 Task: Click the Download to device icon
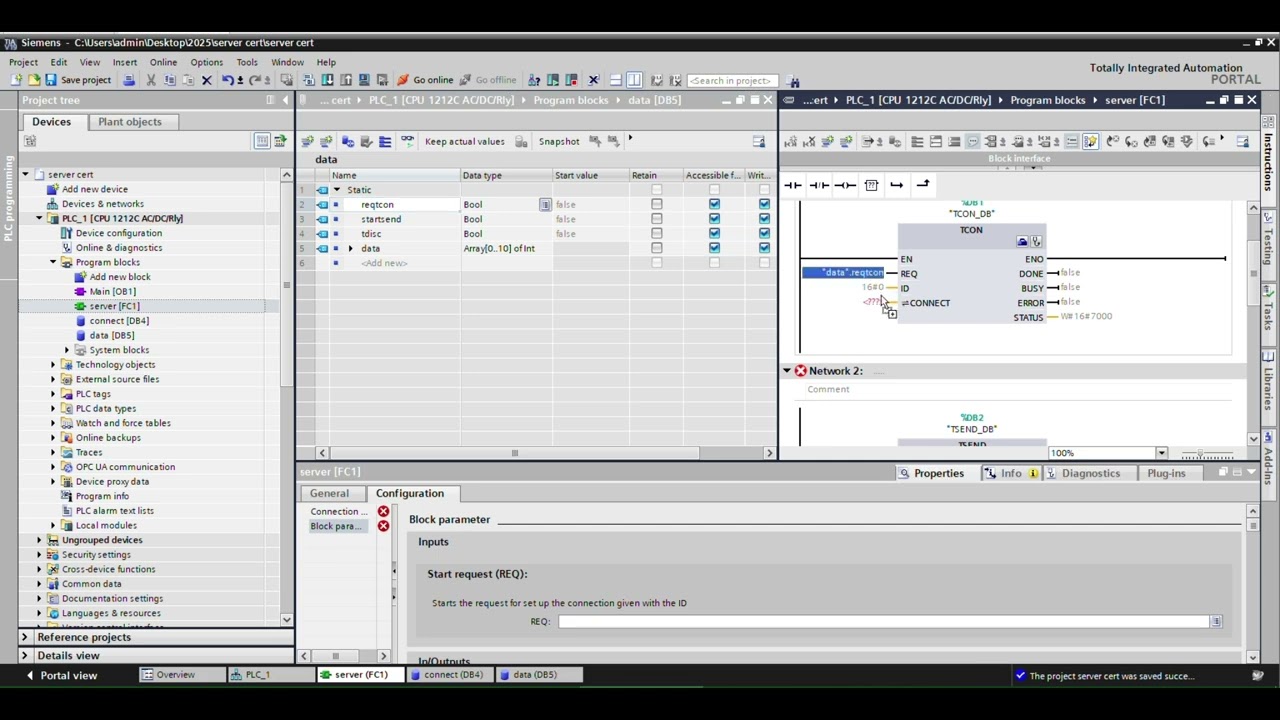327,80
